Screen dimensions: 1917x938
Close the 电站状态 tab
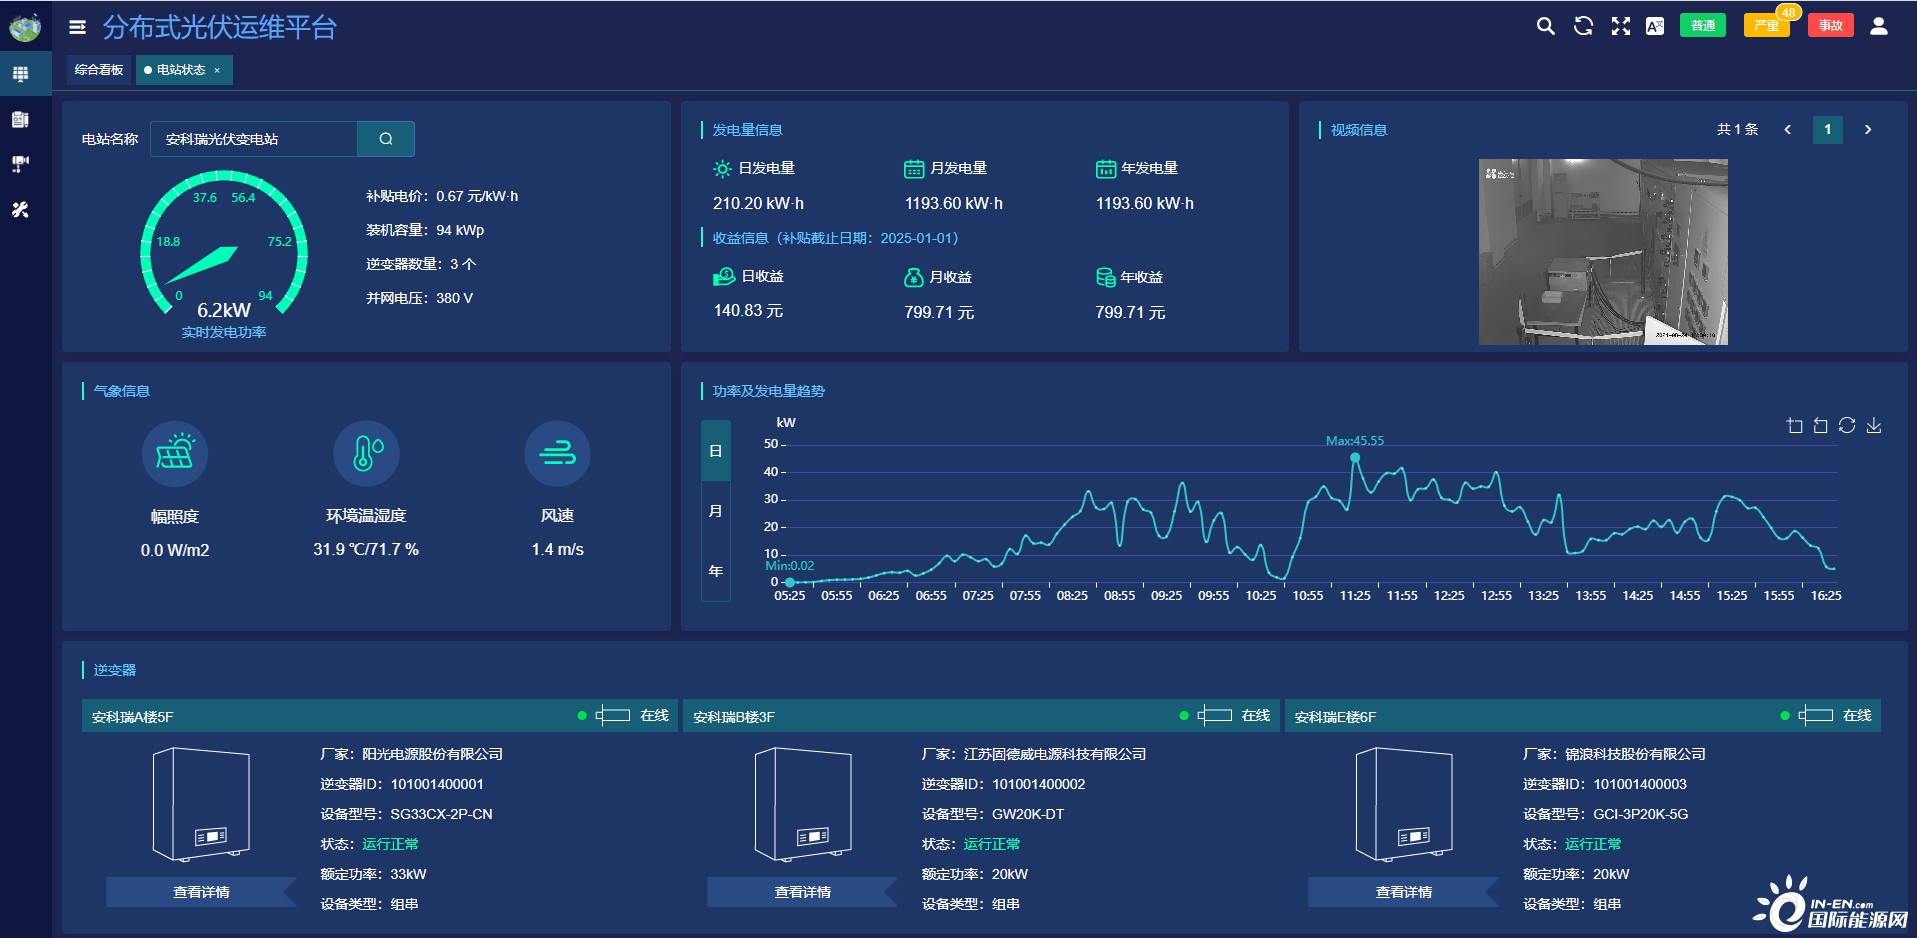[217, 71]
